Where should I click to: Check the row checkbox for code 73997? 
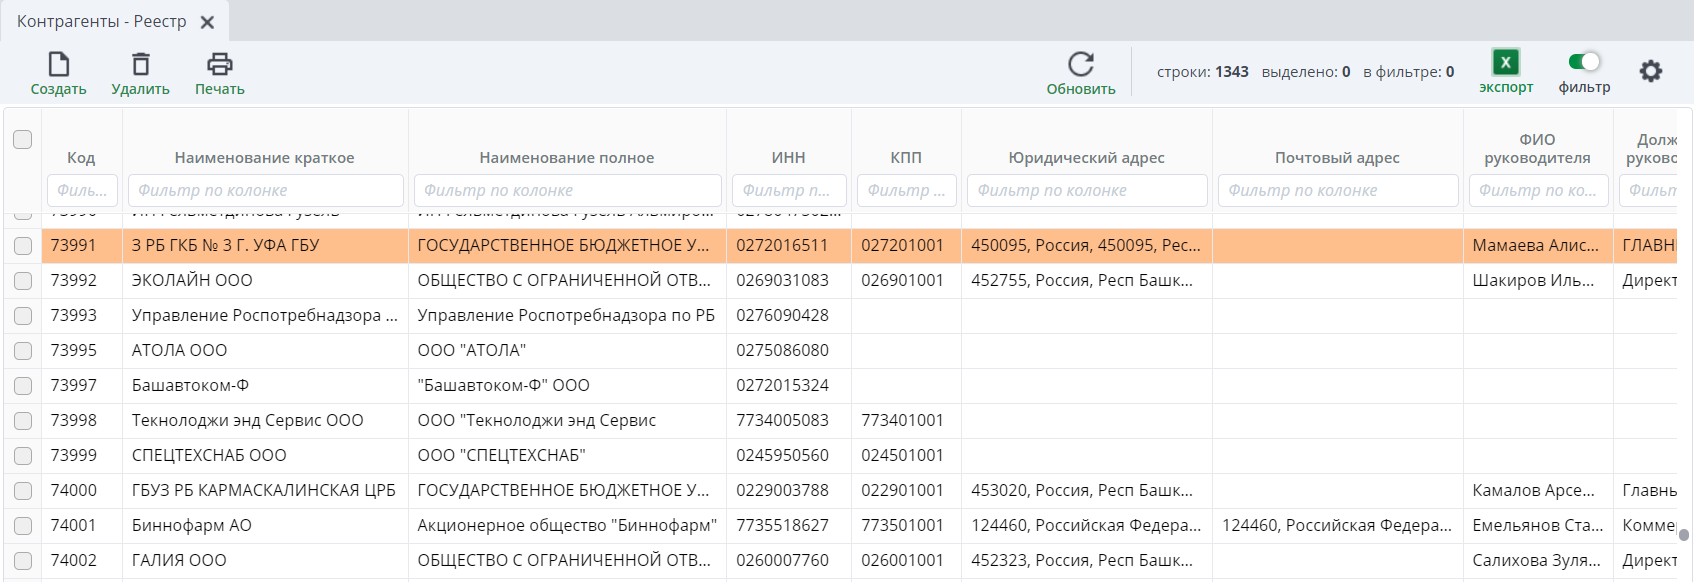coord(22,386)
